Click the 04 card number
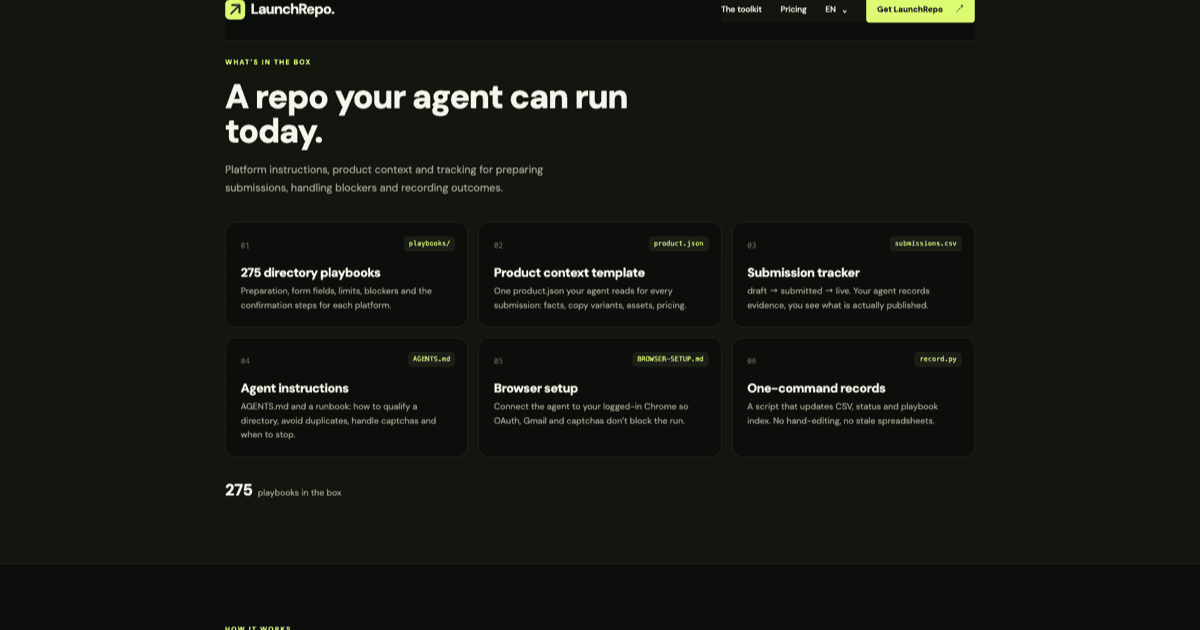 pos(245,361)
